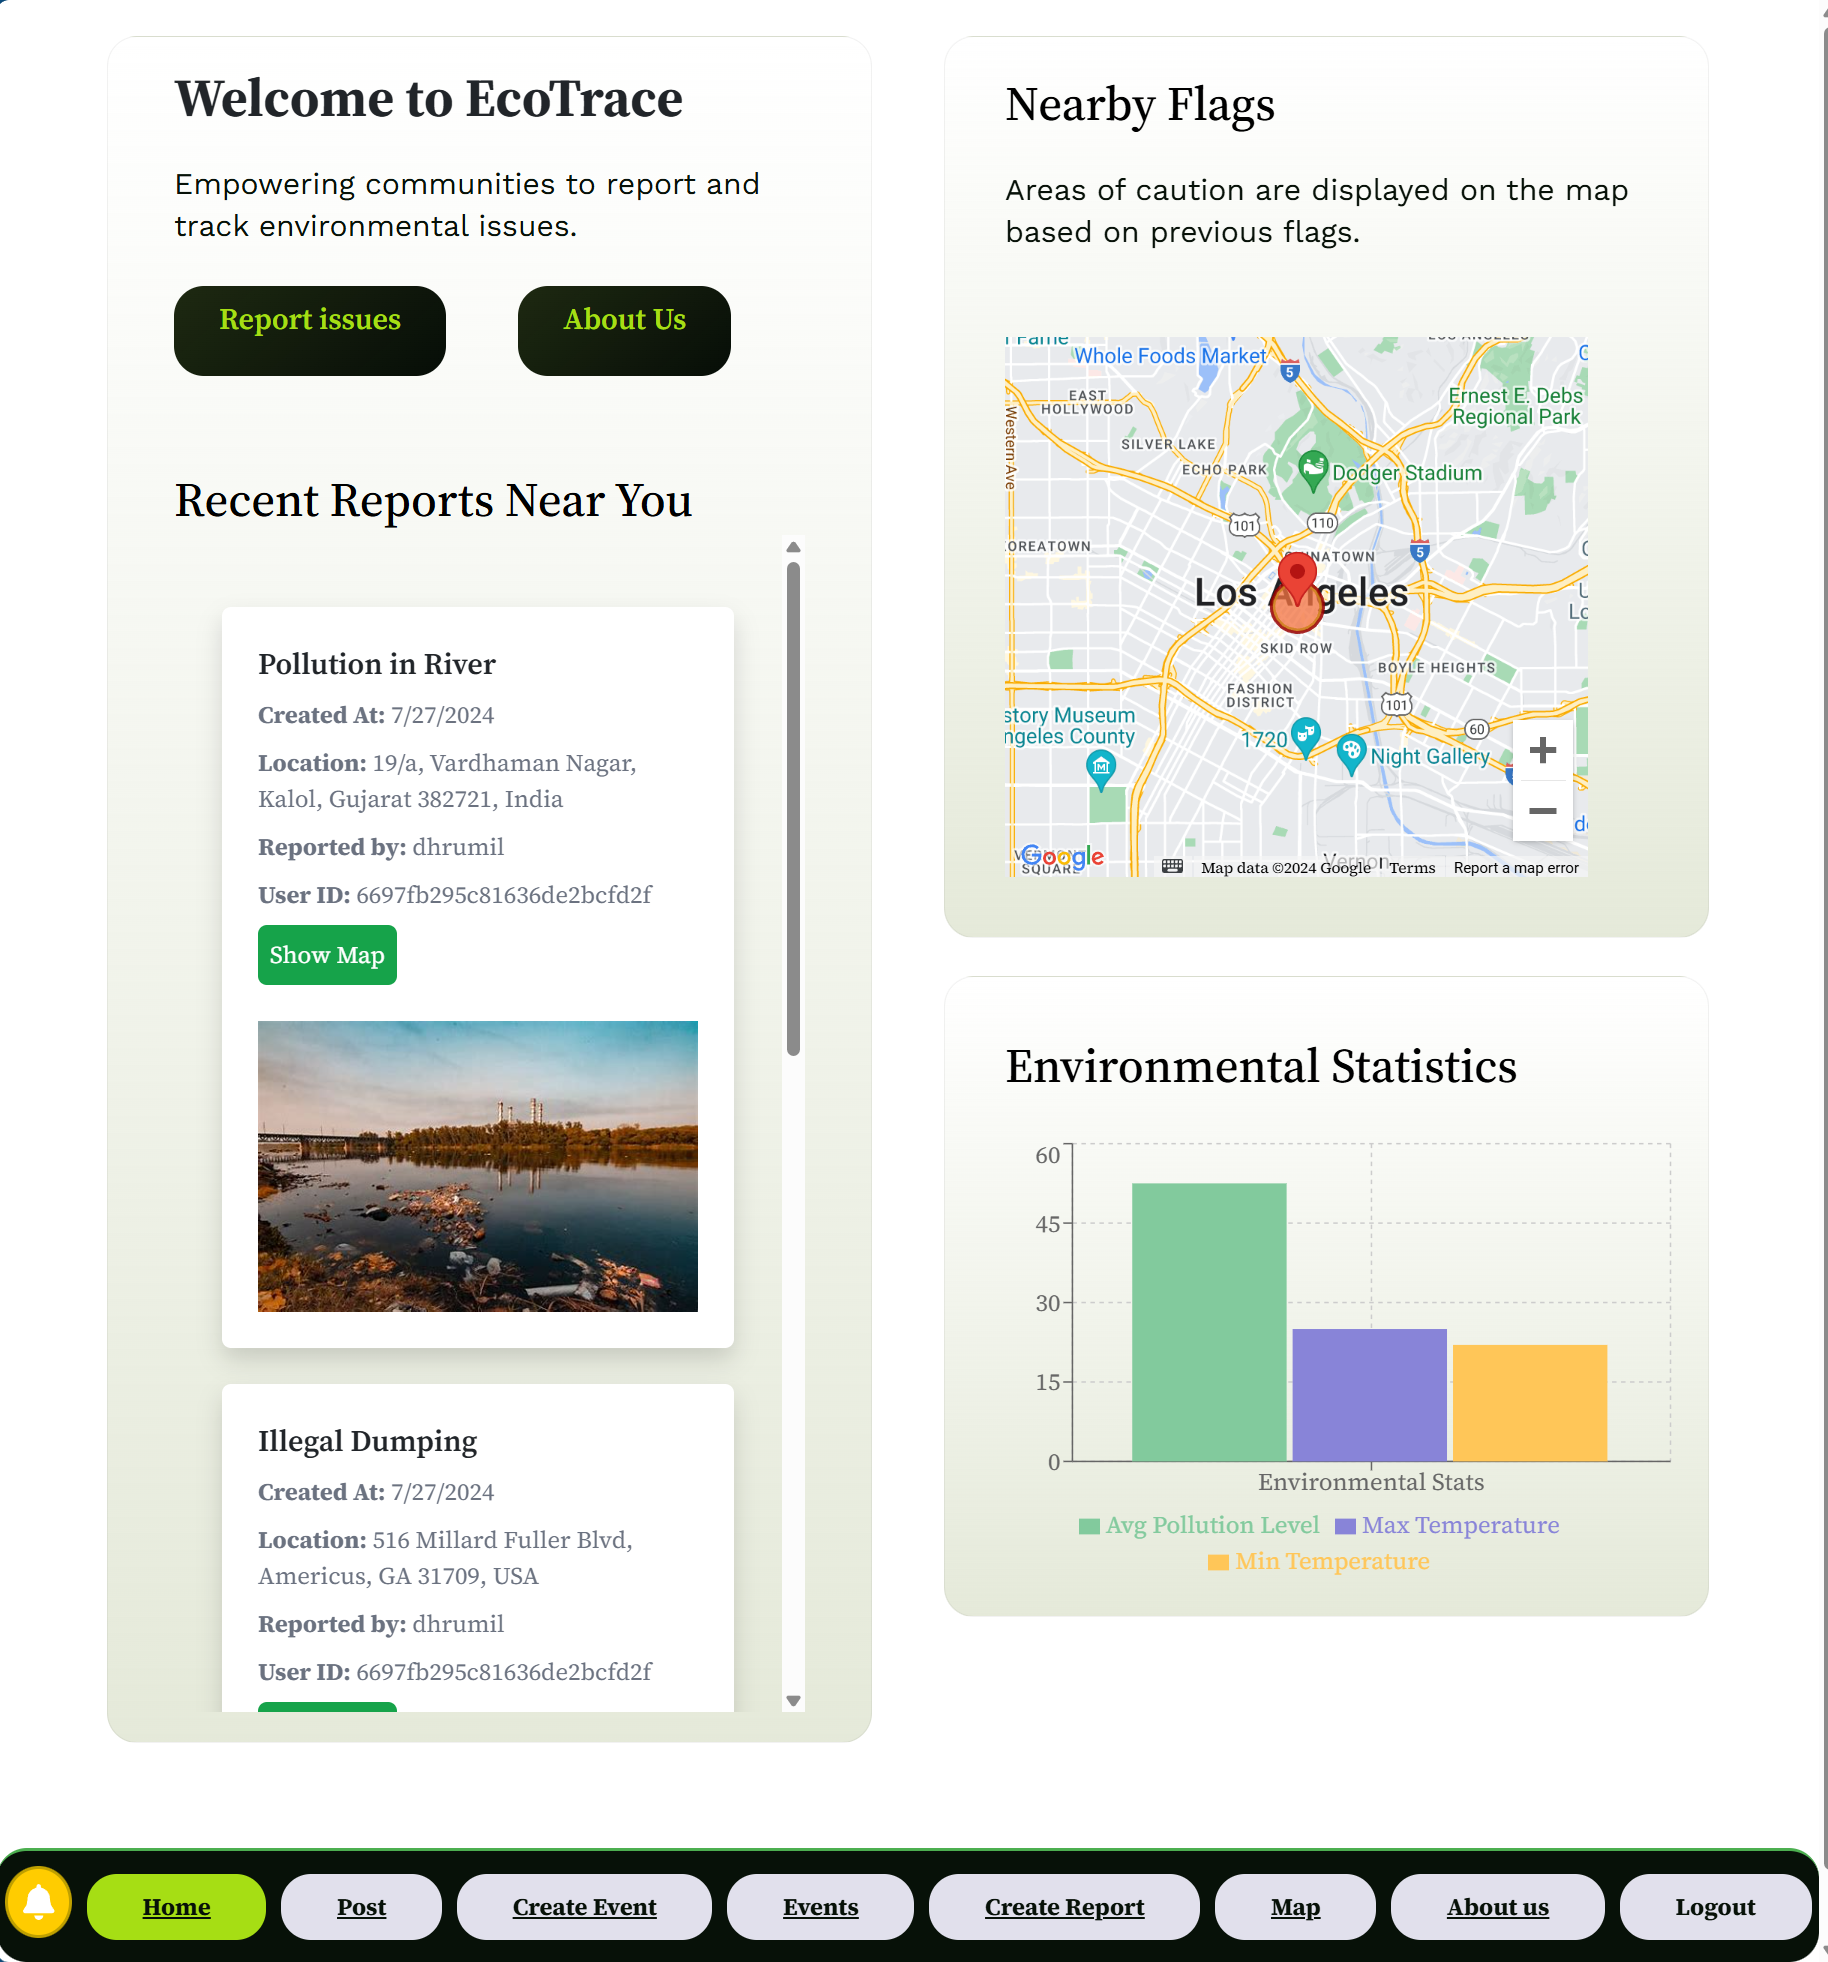
Task: Open Create Report in the navigation bar
Action: (x=1064, y=1907)
